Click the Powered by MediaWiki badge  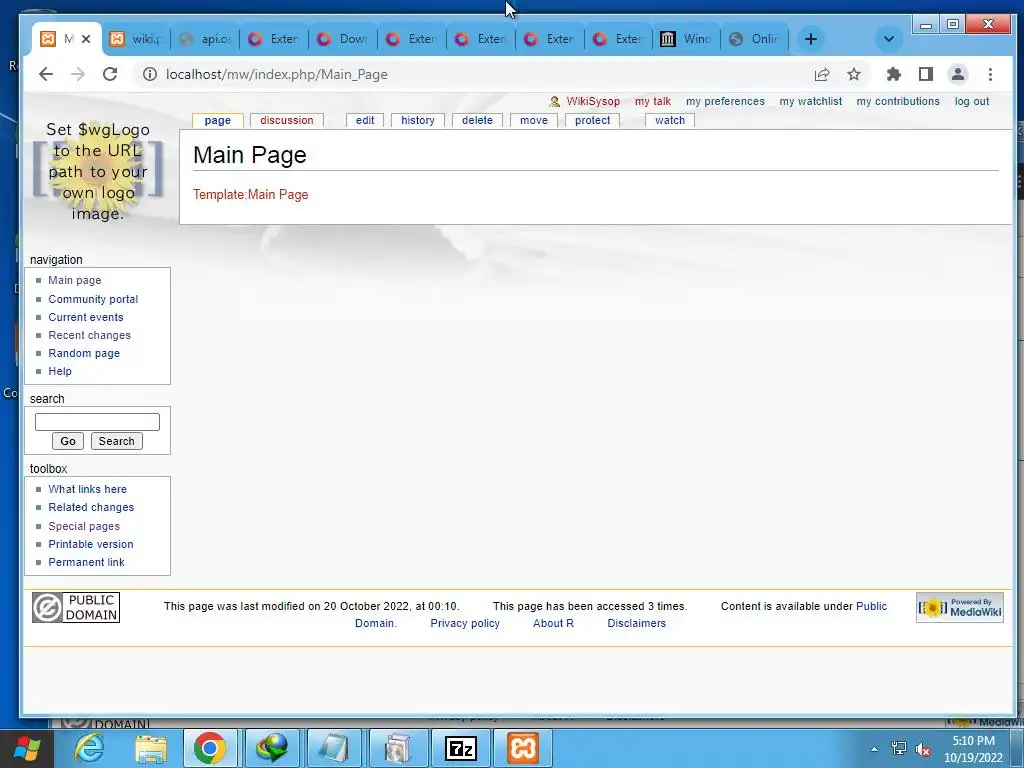pos(959,608)
